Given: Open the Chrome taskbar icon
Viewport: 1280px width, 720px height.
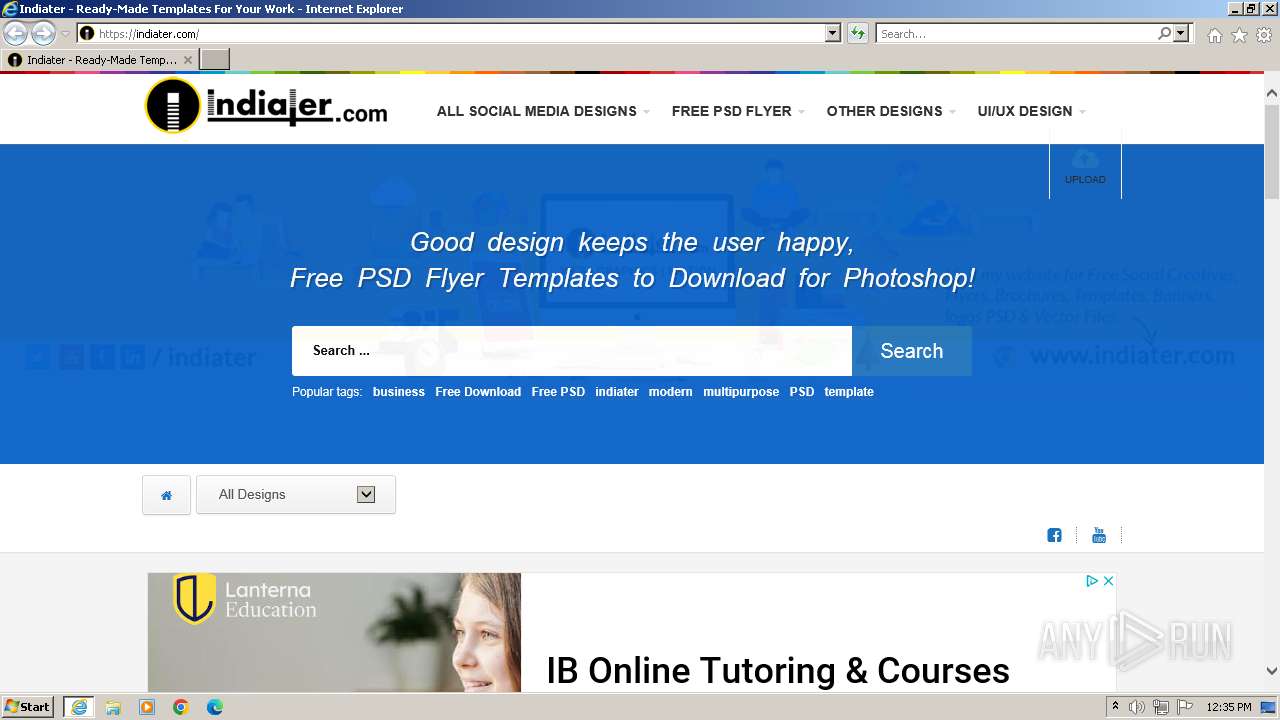Looking at the screenshot, I should pos(181,707).
